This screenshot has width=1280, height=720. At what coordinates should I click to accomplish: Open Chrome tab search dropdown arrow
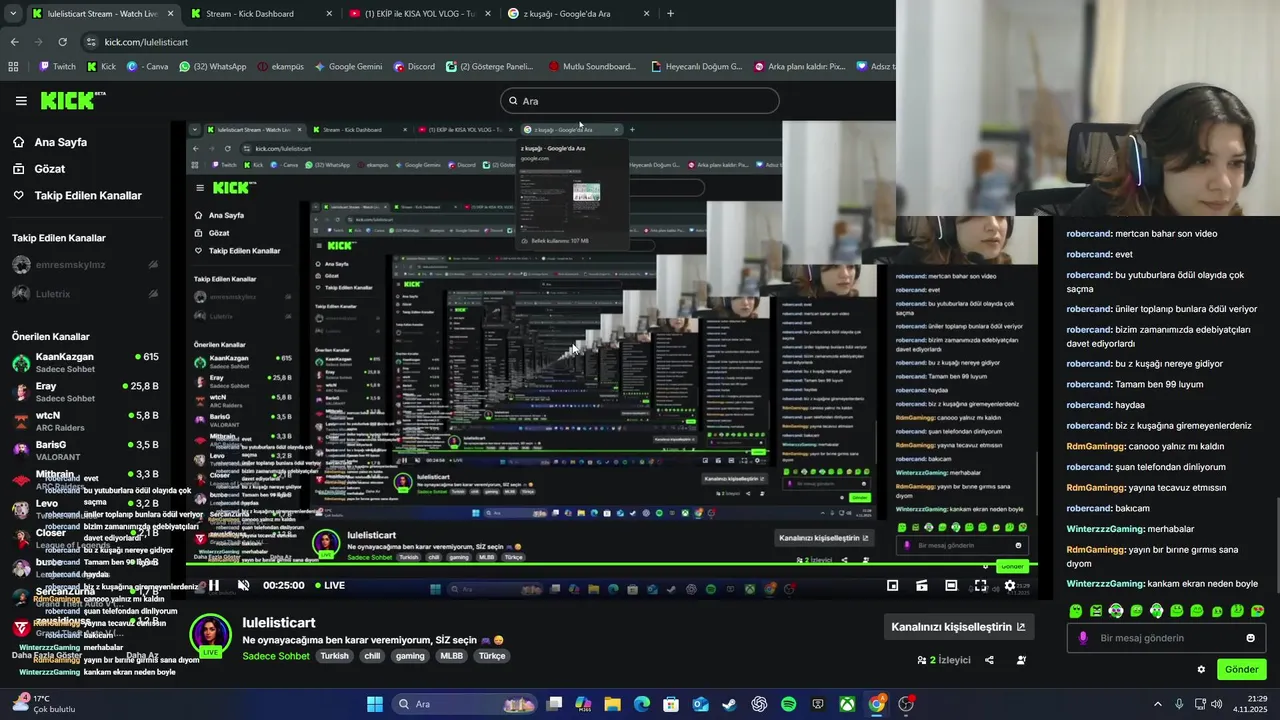pos(12,14)
